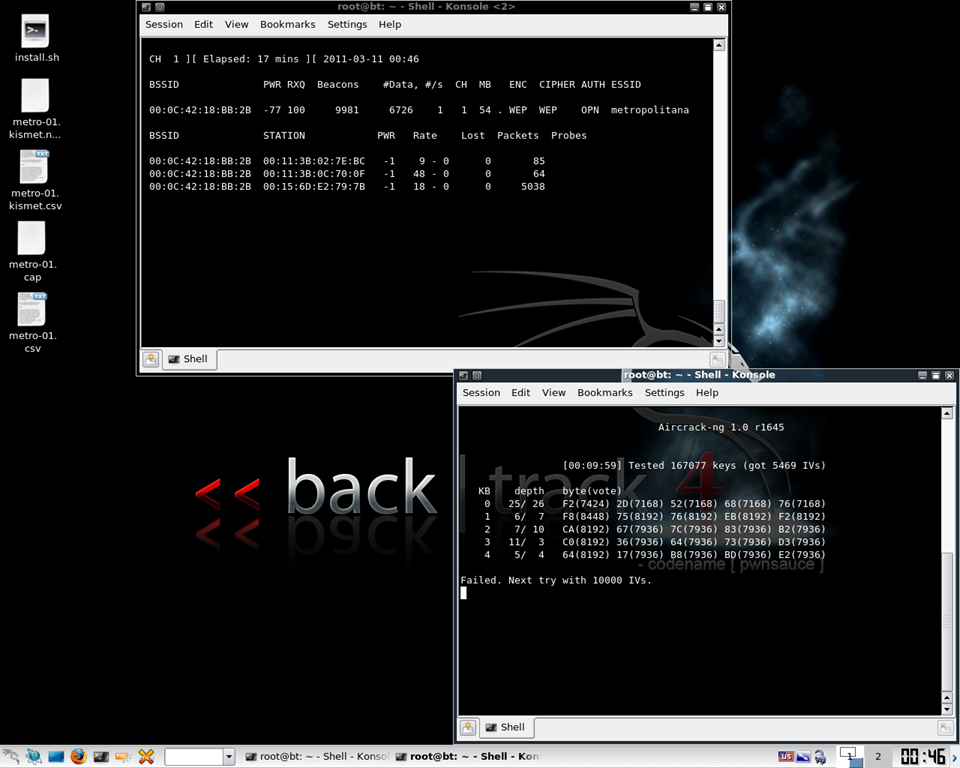Screen dimensions: 960x768
Task: Click the blue display tray icon
Action: coord(803,756)
